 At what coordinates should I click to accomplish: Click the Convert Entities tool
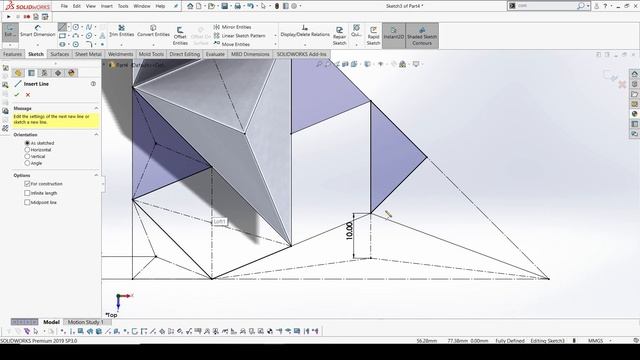[153, 31]
